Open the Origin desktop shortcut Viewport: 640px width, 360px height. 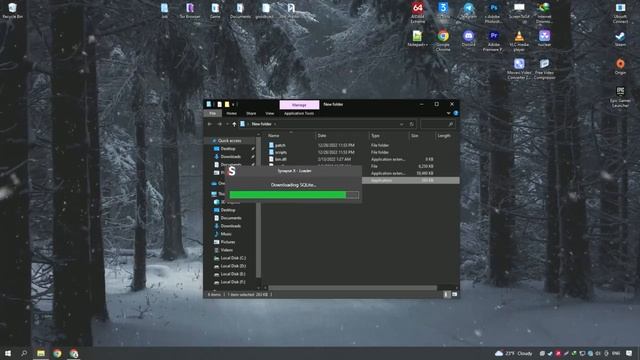pyautogui.click(x=620, y=66)
